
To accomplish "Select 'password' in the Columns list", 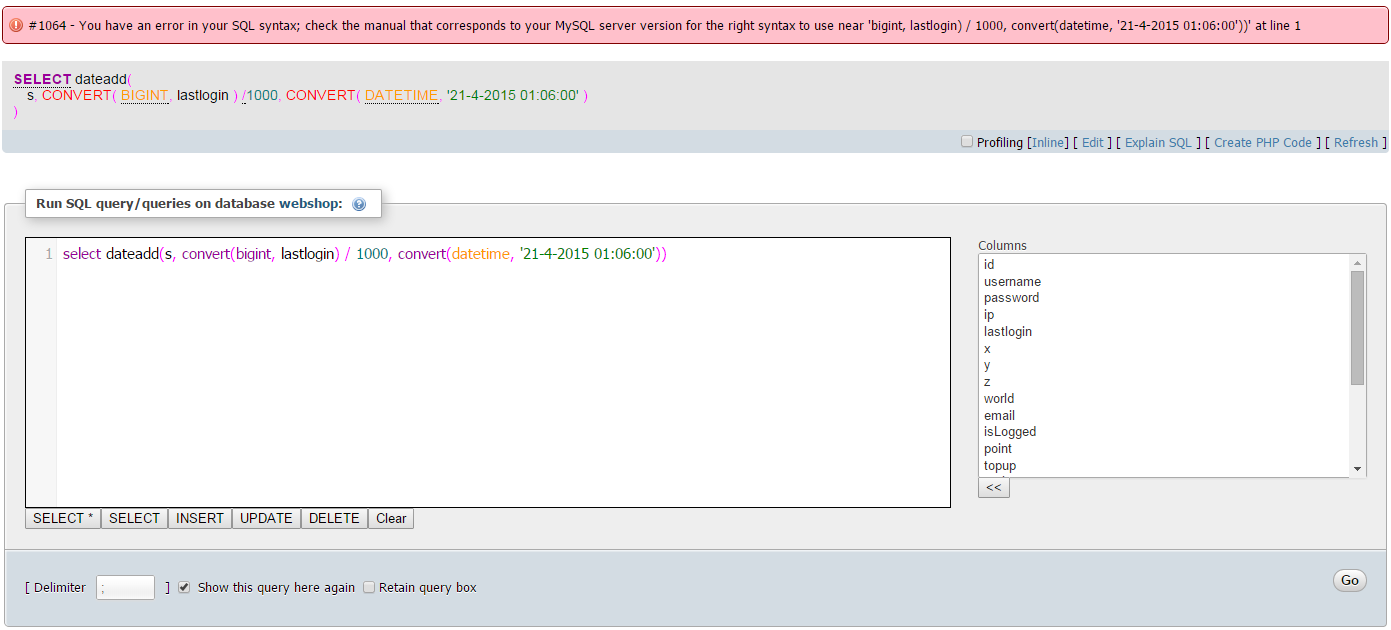I will tap(1164, 298).
